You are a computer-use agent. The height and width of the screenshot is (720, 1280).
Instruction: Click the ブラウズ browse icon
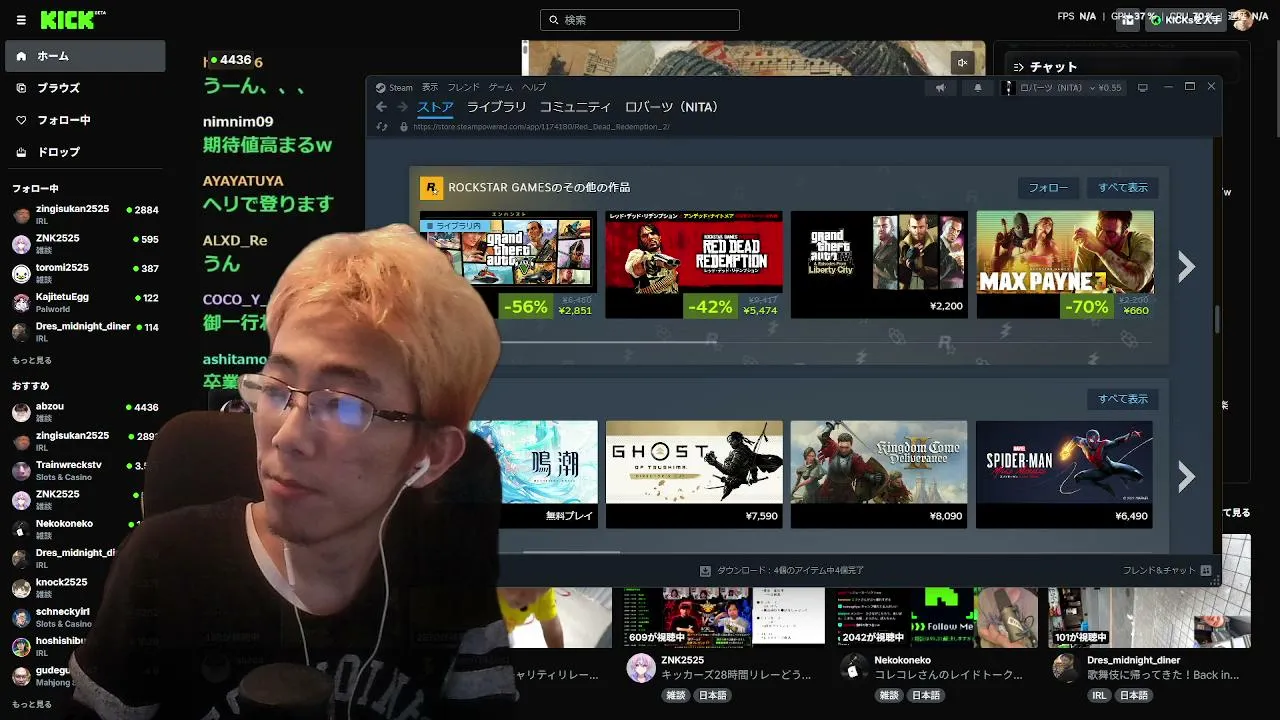22,88
